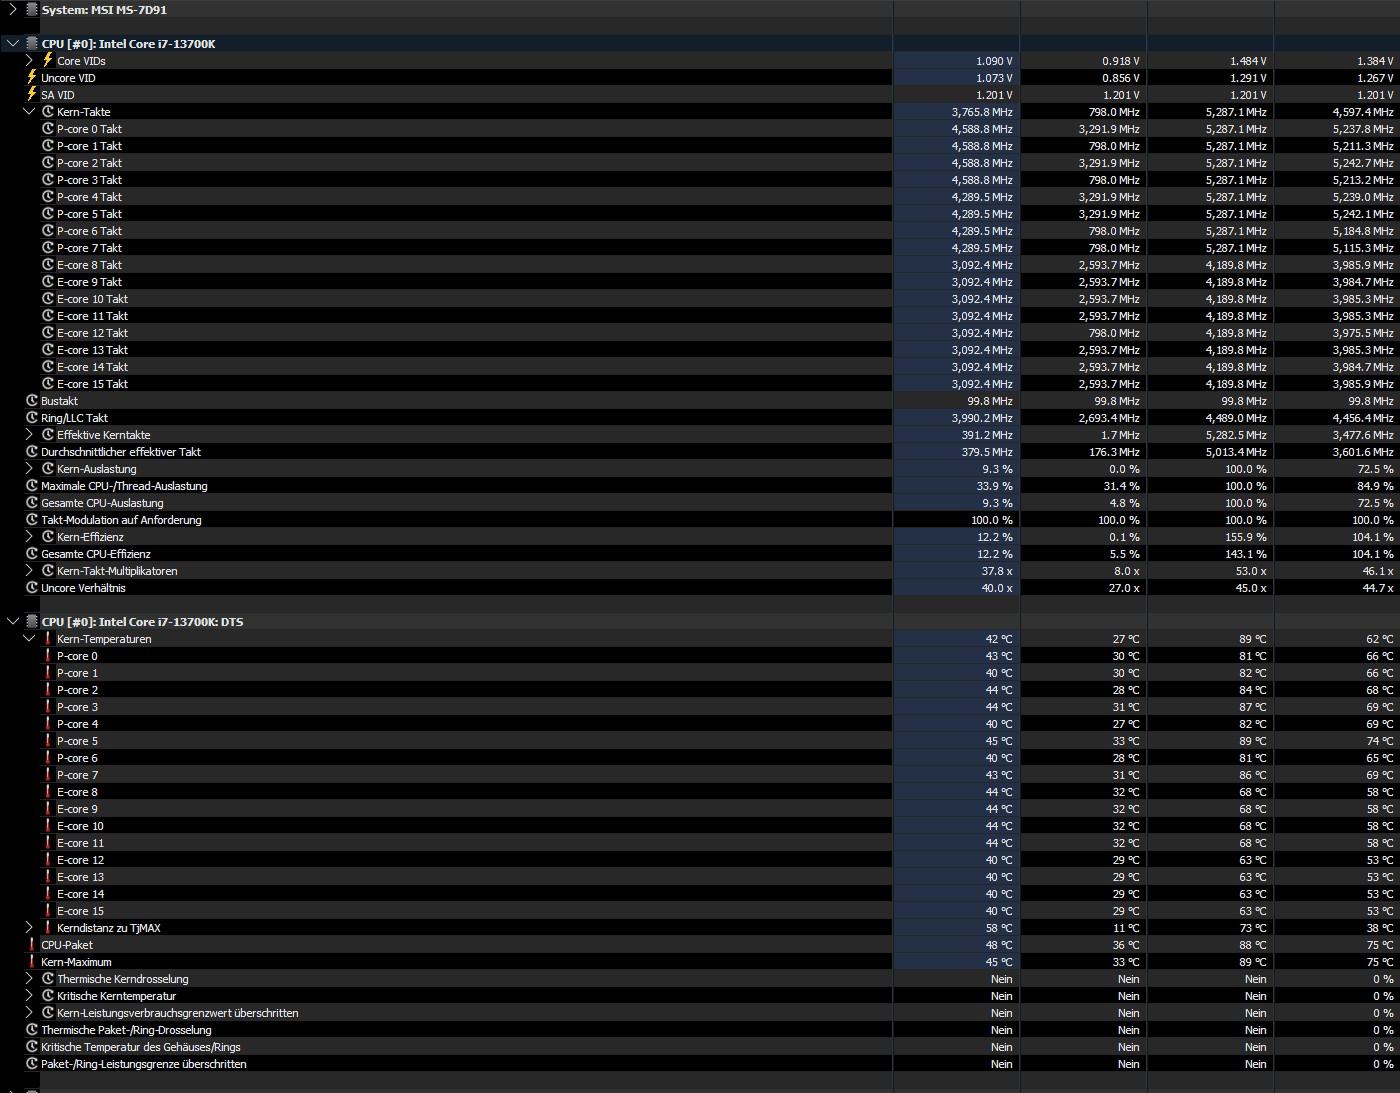Select Maximale CPU-/Thread-Auslastung row
The image size is (1400, 1093).
[x=700, y=486]
